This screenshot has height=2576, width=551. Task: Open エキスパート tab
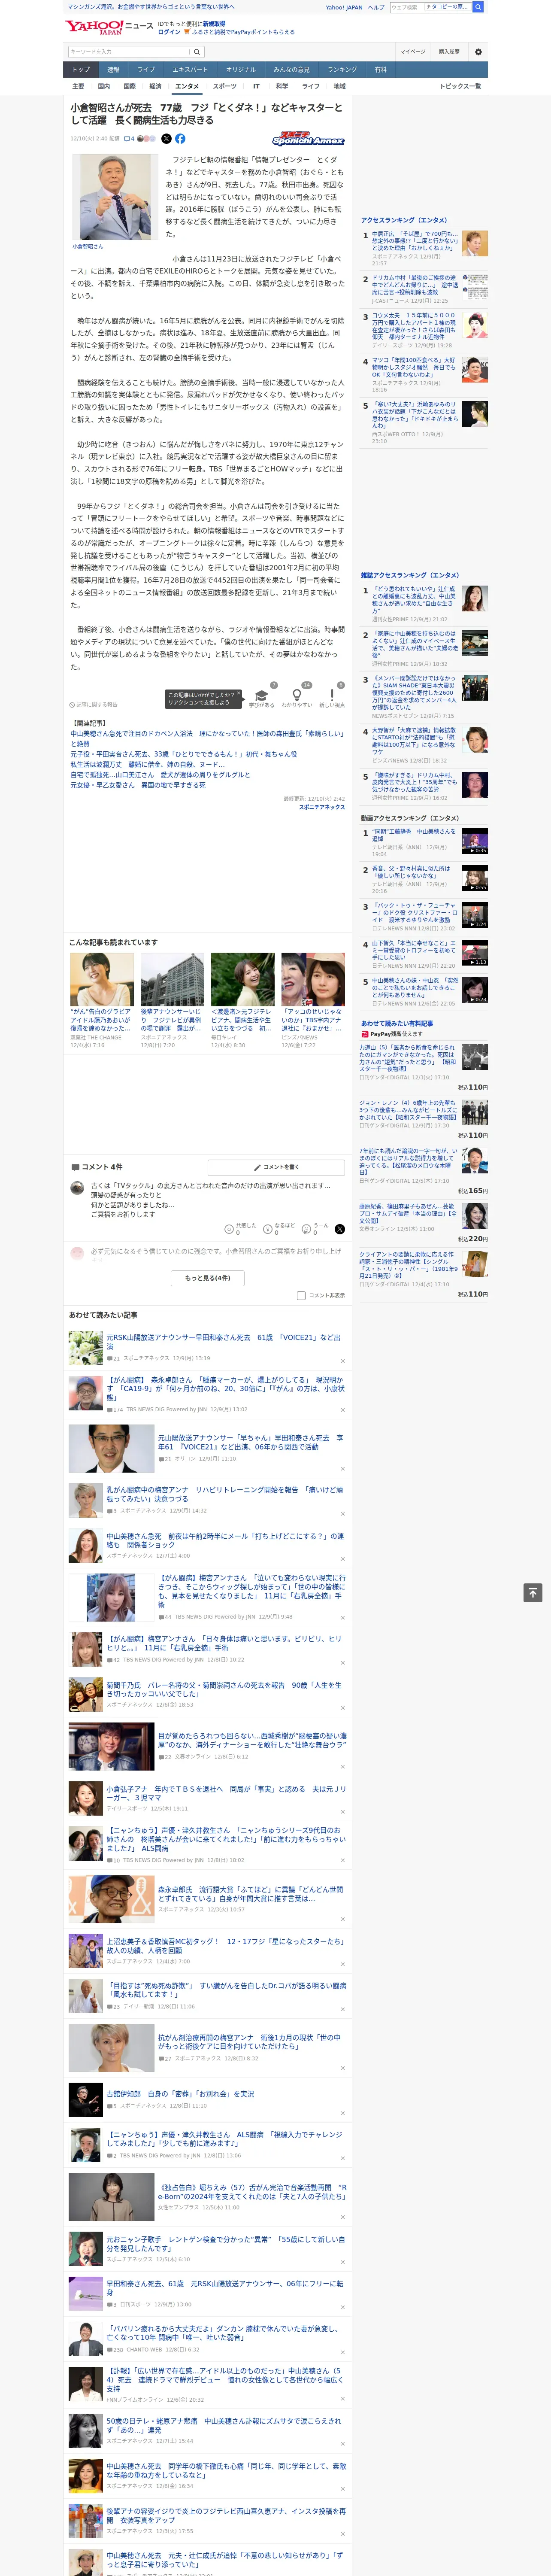click(190, 70)
